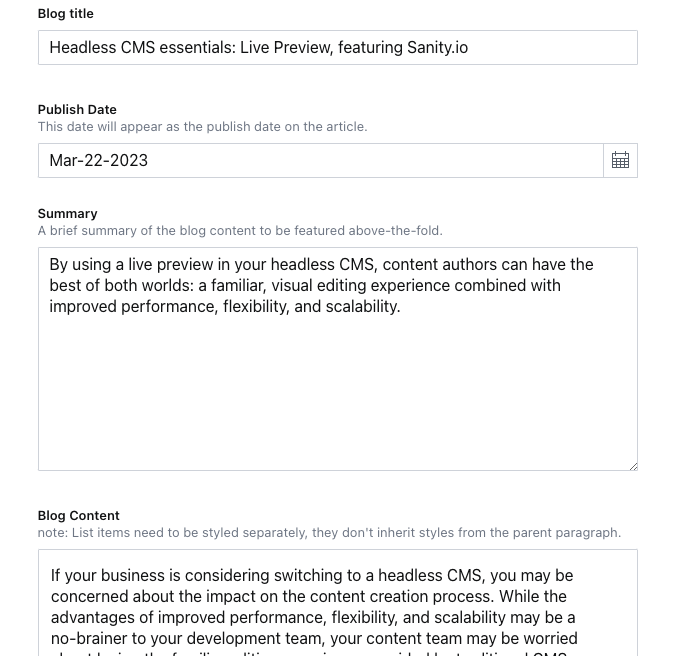Screen dimensions: 685x656
Task: Click the blank area of the Summary textarea
Action: (x=337, y=400)
